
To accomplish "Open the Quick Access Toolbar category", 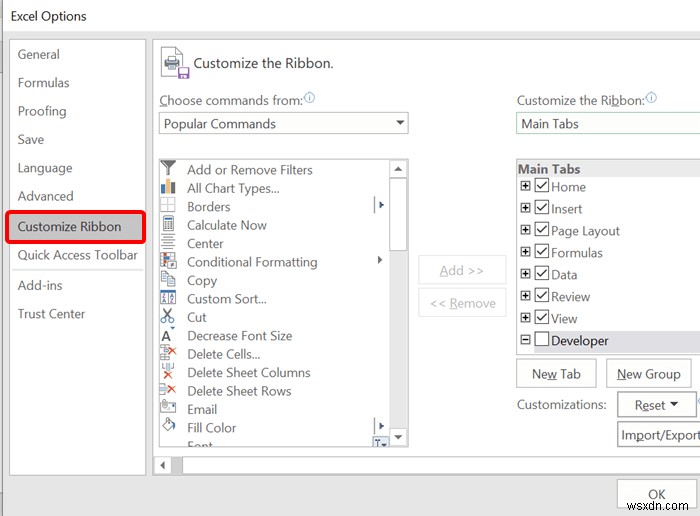I will click(x=78, y=255).
